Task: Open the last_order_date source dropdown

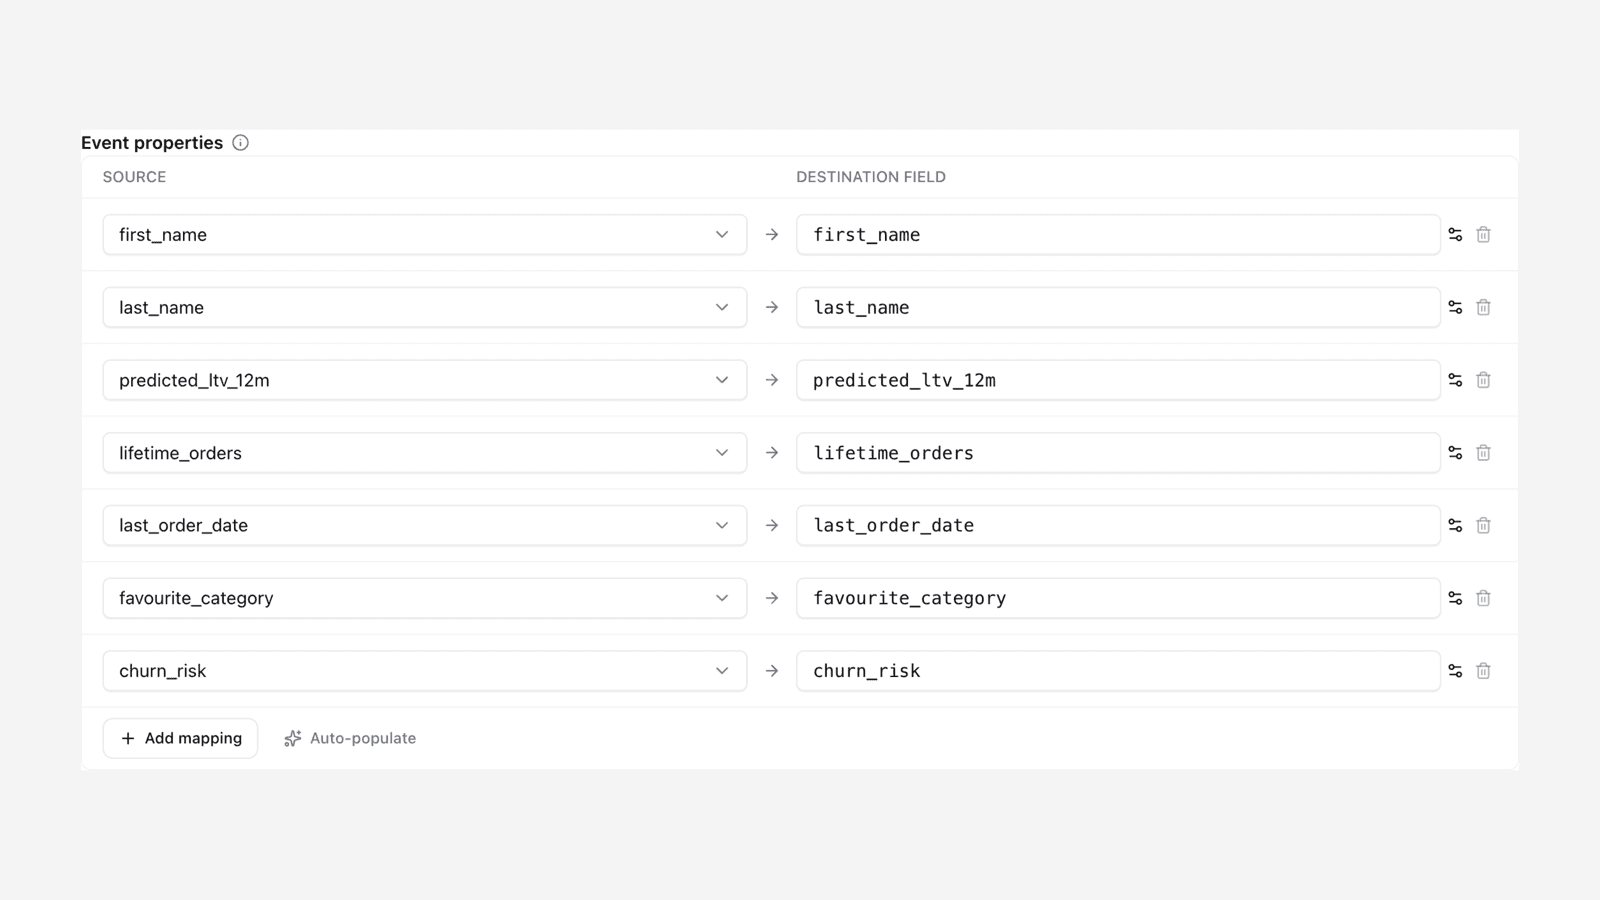Action: (425, 526)
